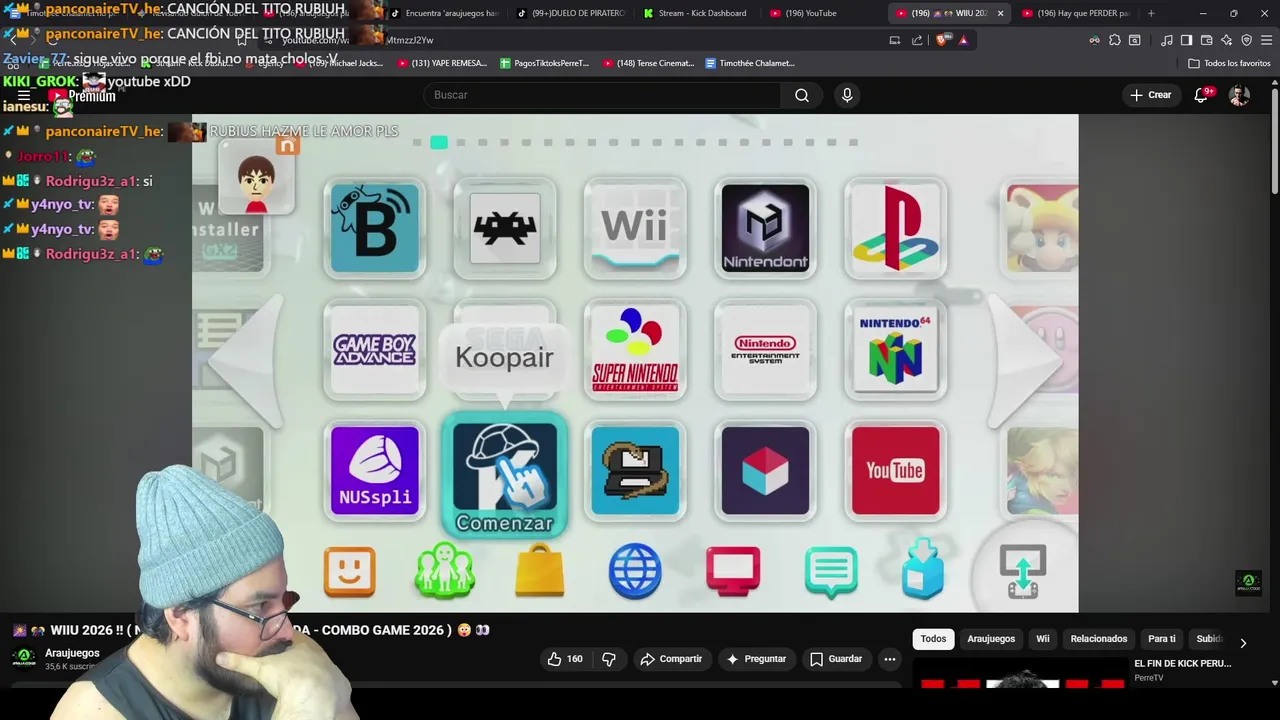Open the Tense Cinemat... bookmark
Screen dimensions: 1280x720
tap(648, 63)
